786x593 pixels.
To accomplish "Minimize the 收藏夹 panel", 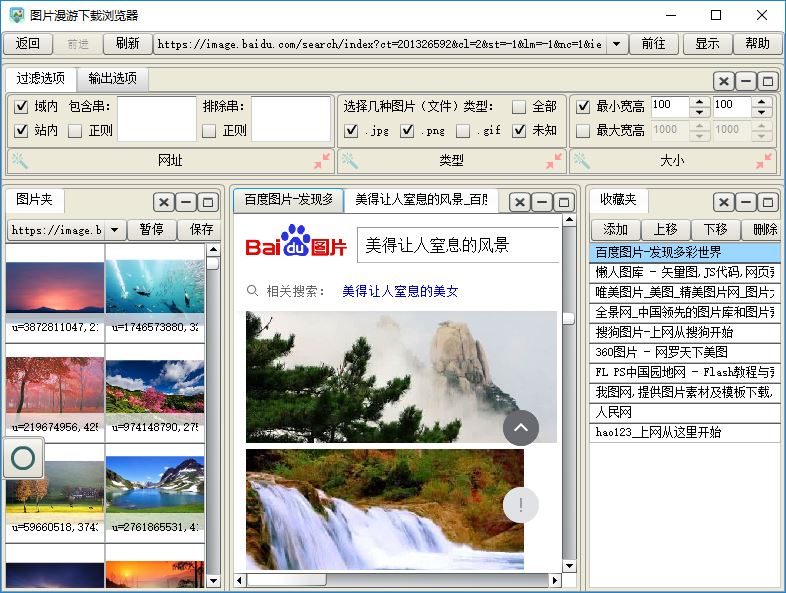I will tap(746, 203).
